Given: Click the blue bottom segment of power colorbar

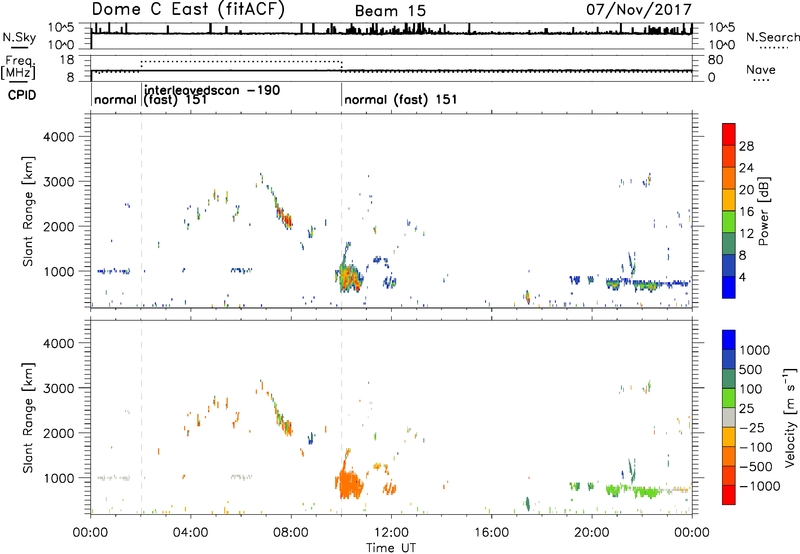Looking at the screenshot, I should 729,287.
